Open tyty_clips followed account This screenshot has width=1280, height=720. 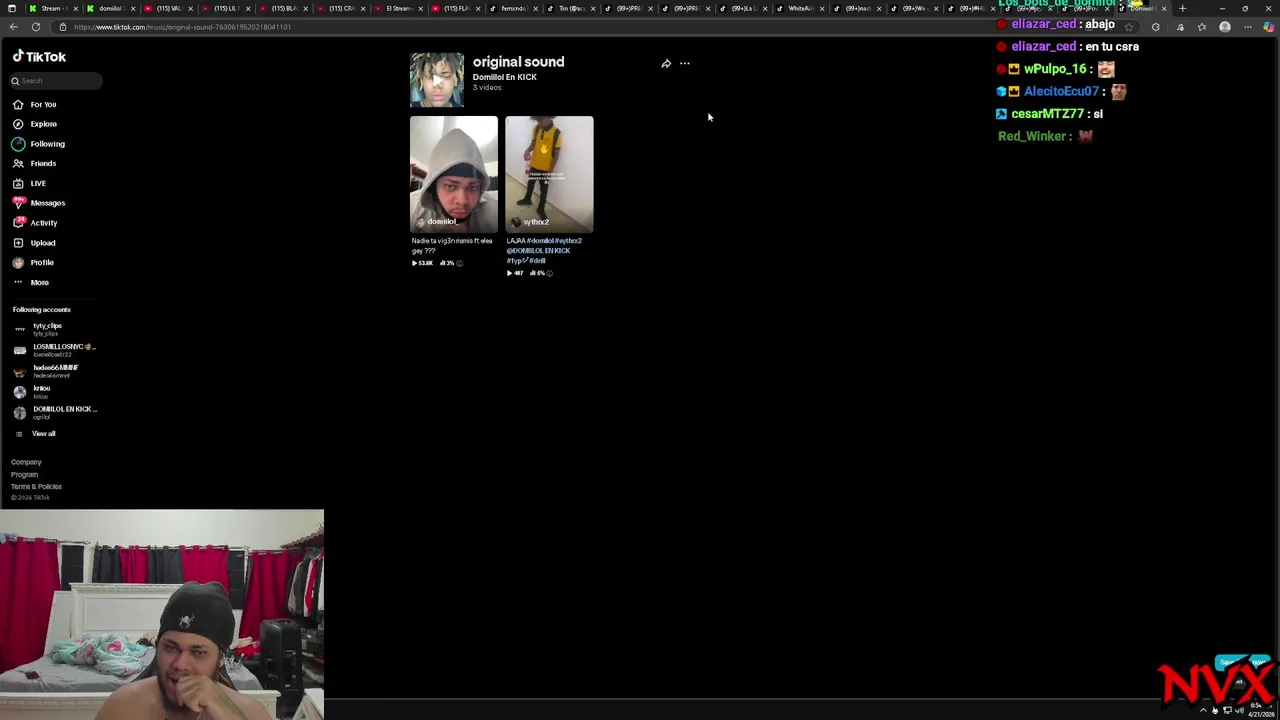coord(40,329)
